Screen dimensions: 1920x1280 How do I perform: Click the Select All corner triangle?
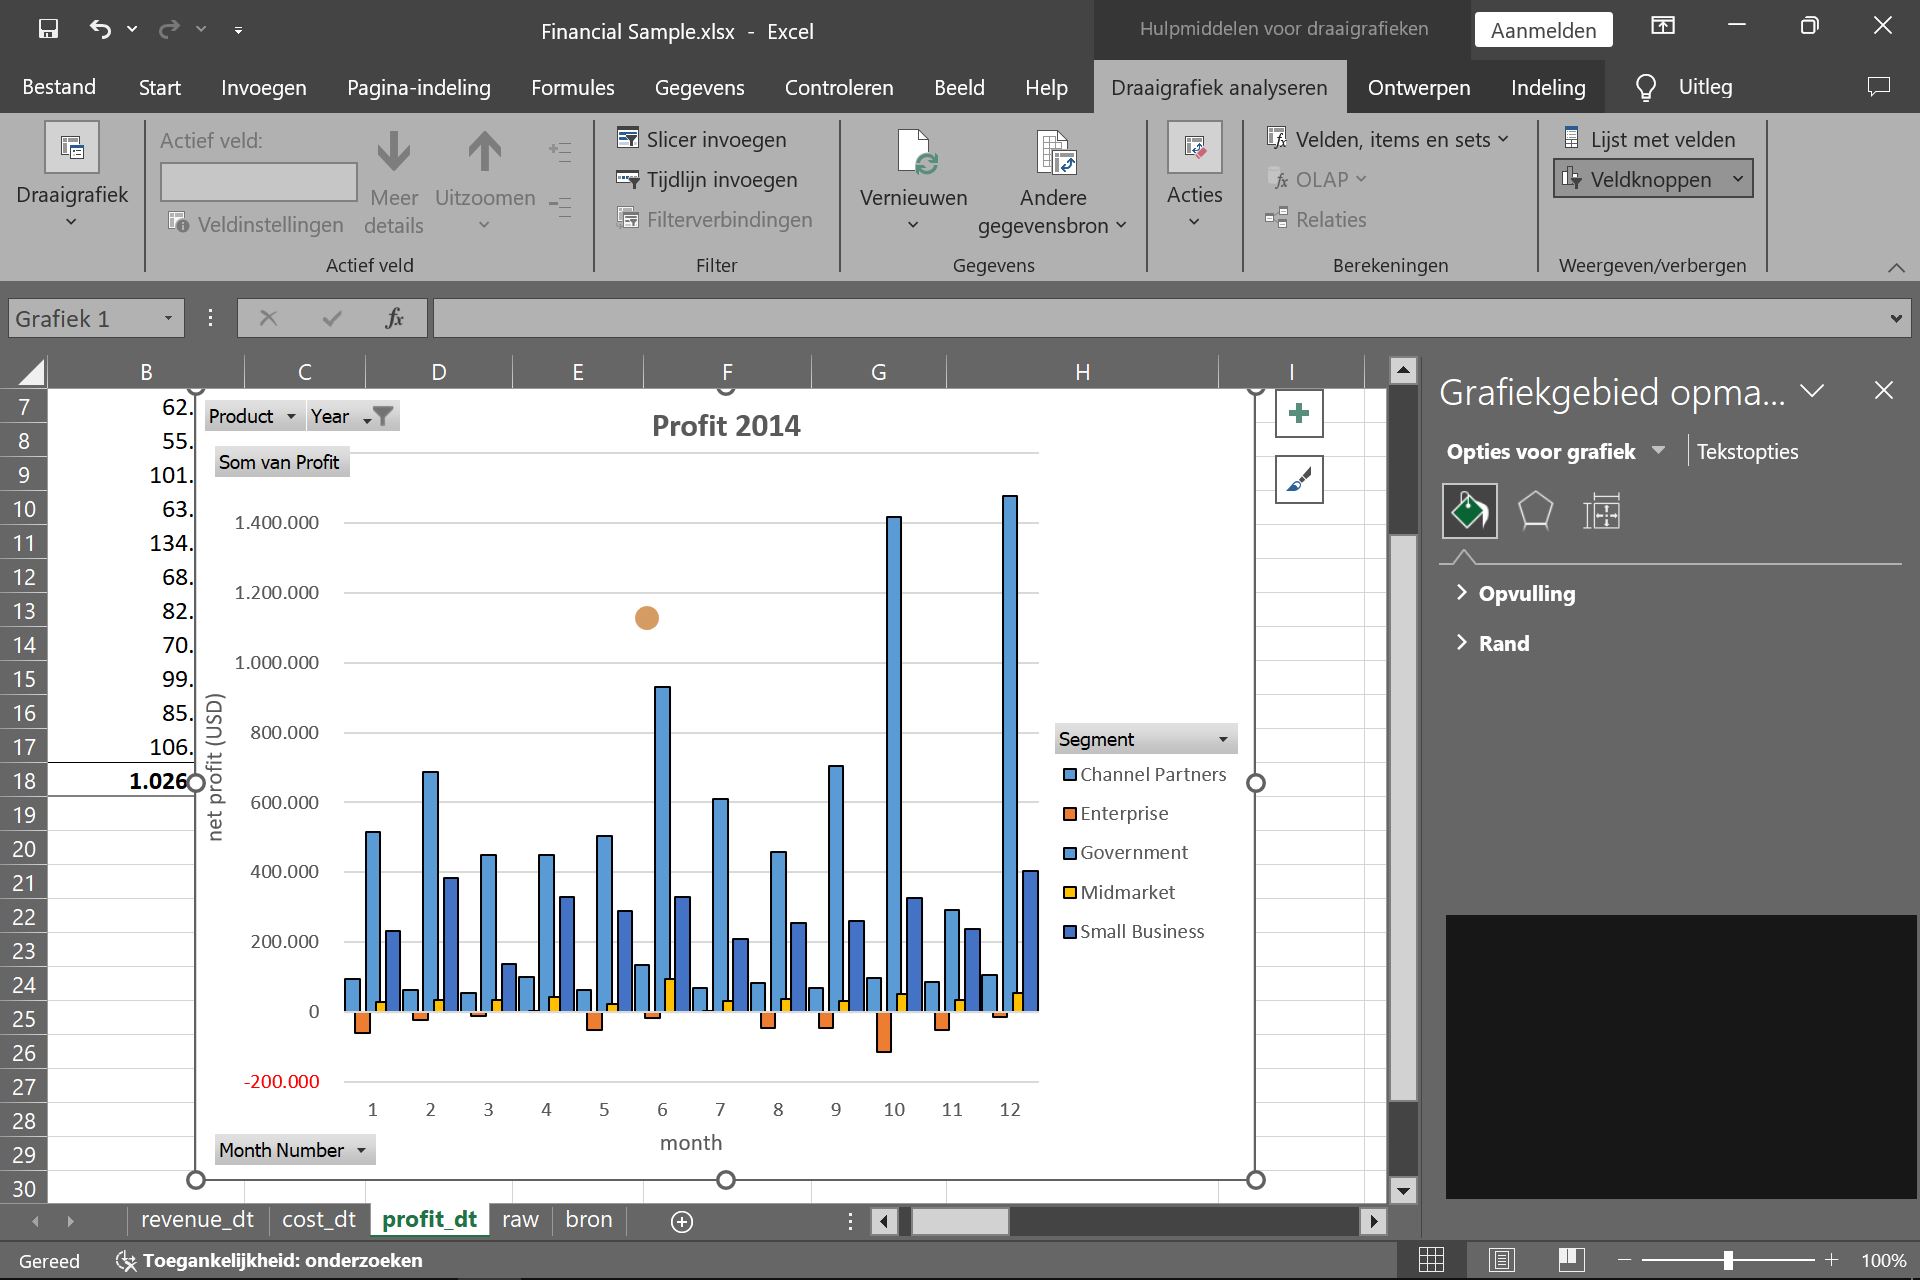[31, 372]
